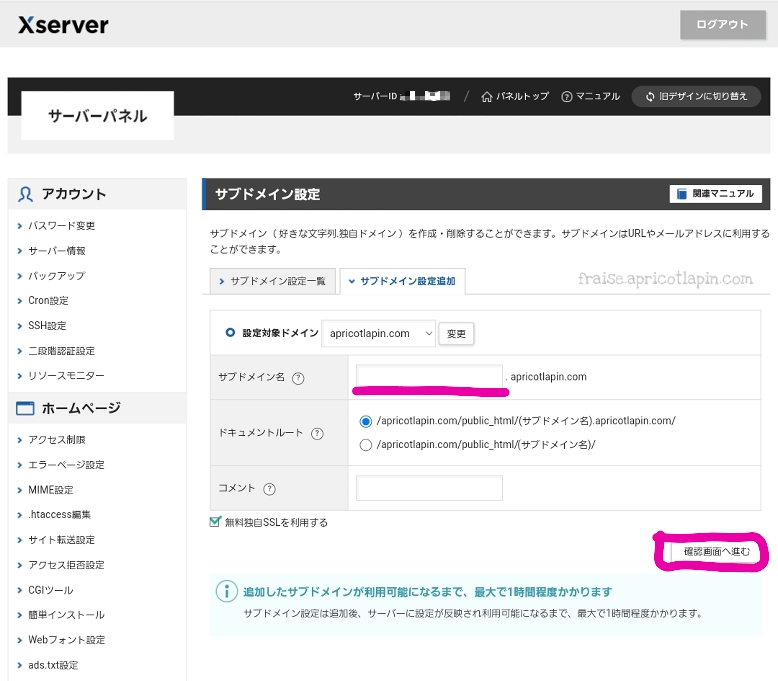Click the アカウント section header text
This screenshot has width=778, height=681.
(x=74, y=194)
